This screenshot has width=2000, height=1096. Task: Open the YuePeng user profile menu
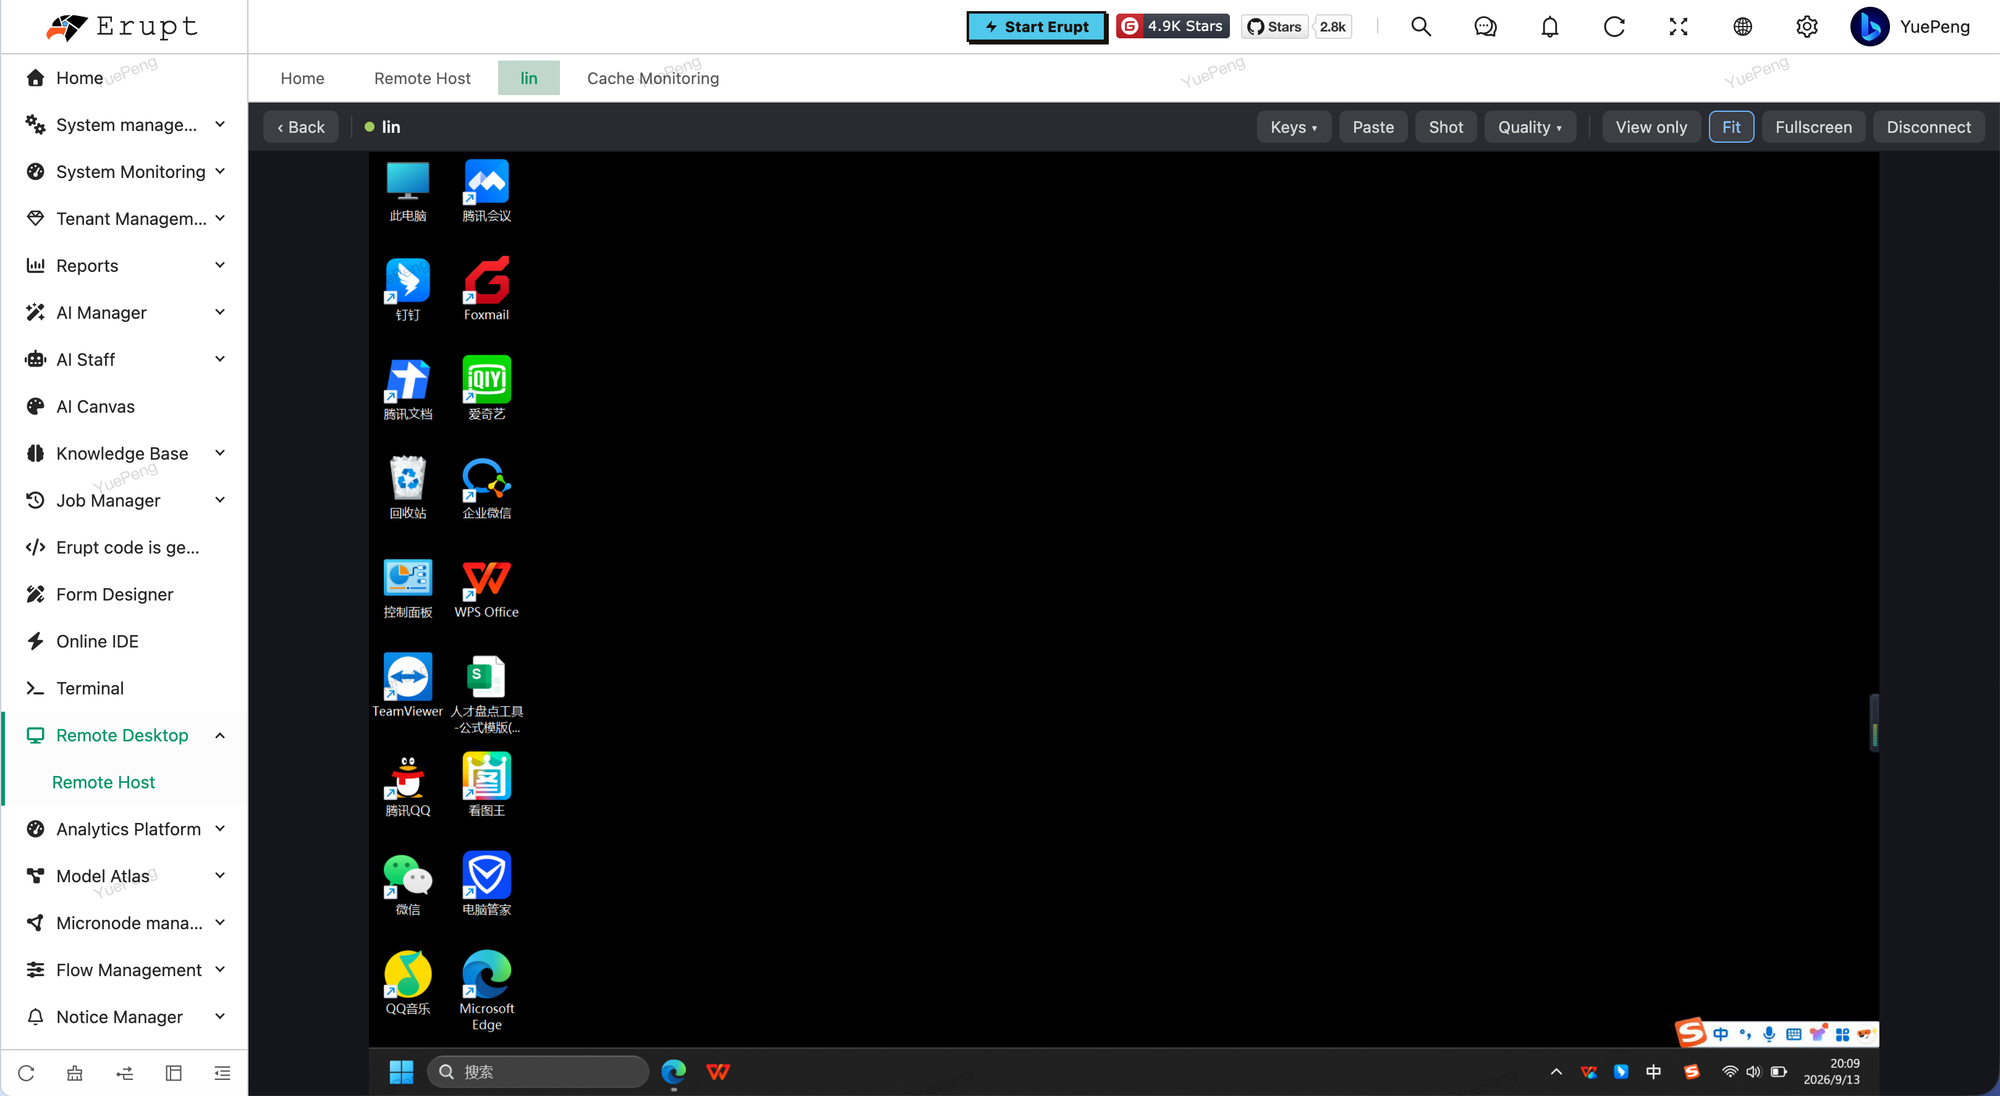pyautogui.click(x=1911, y=27)
